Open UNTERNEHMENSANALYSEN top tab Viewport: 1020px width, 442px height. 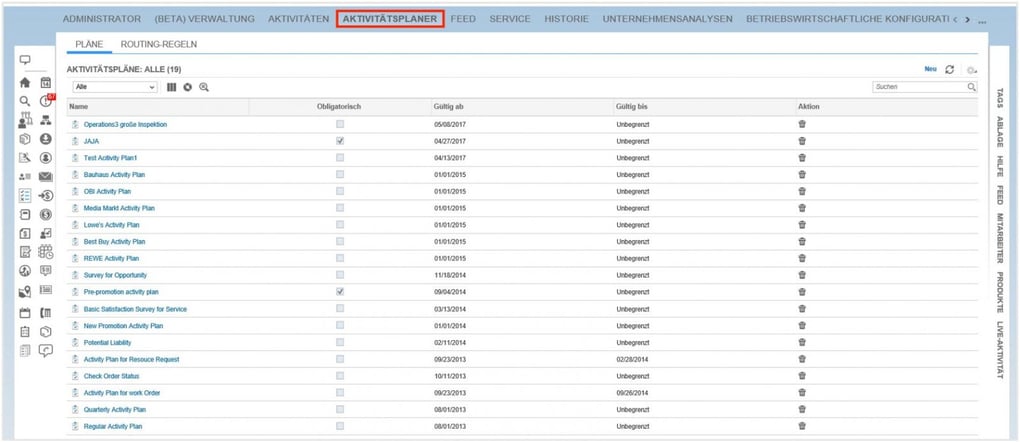coord(667,19)
